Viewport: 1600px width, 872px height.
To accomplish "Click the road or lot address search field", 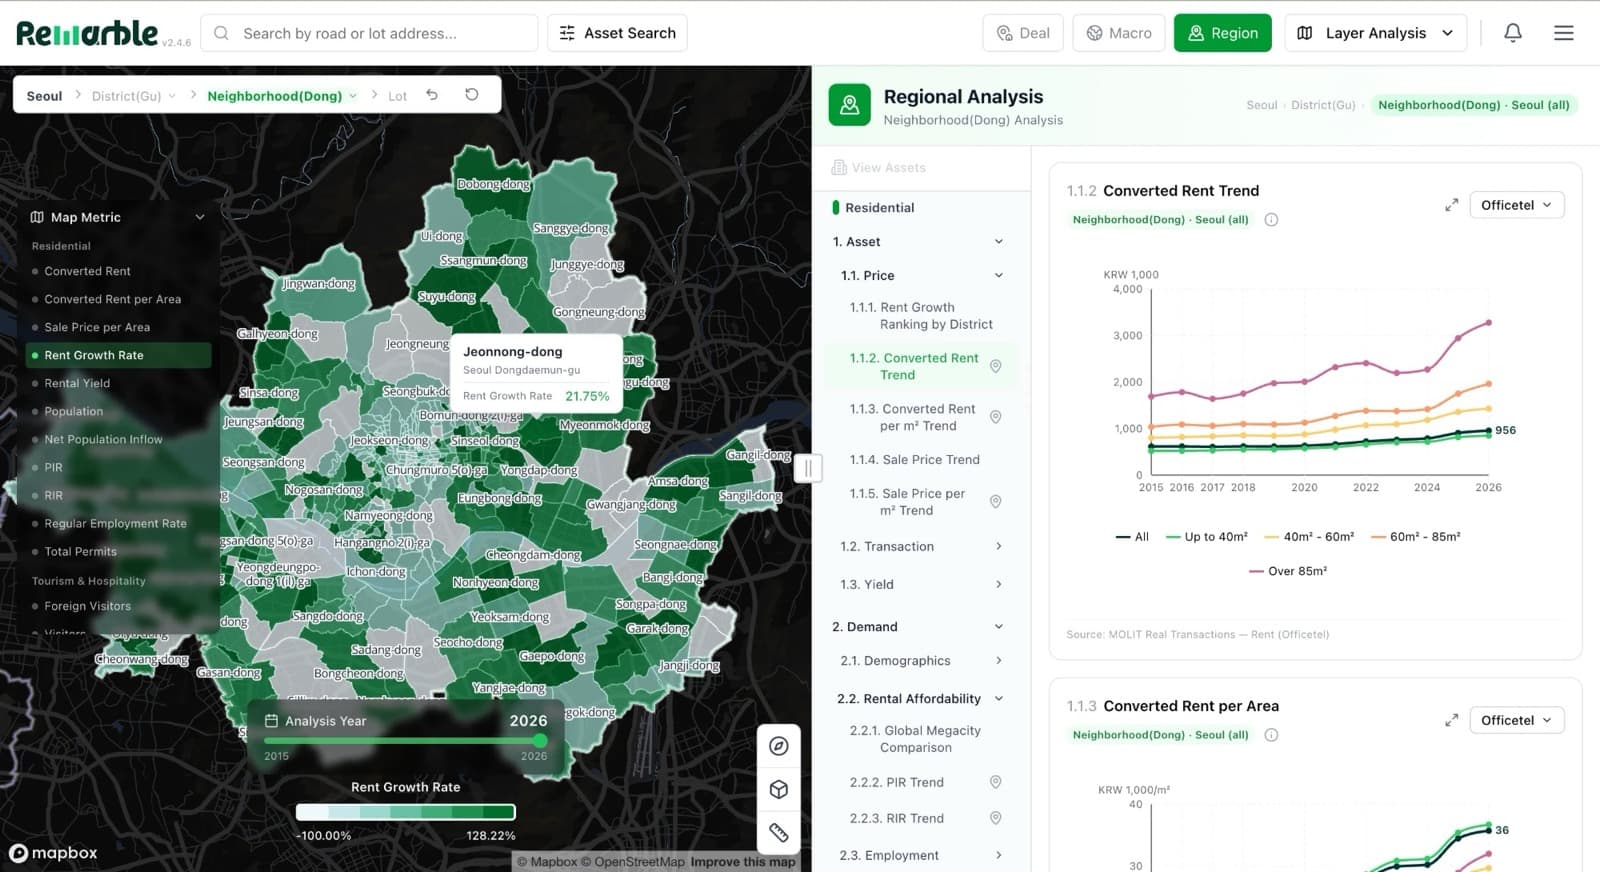I will point(369,33).
